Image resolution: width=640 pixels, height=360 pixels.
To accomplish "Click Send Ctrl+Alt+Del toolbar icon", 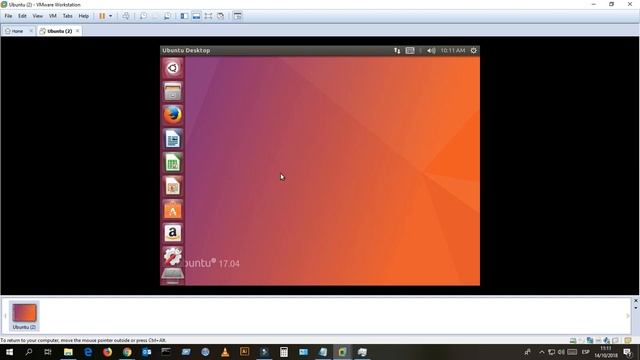I will point(126,16).
